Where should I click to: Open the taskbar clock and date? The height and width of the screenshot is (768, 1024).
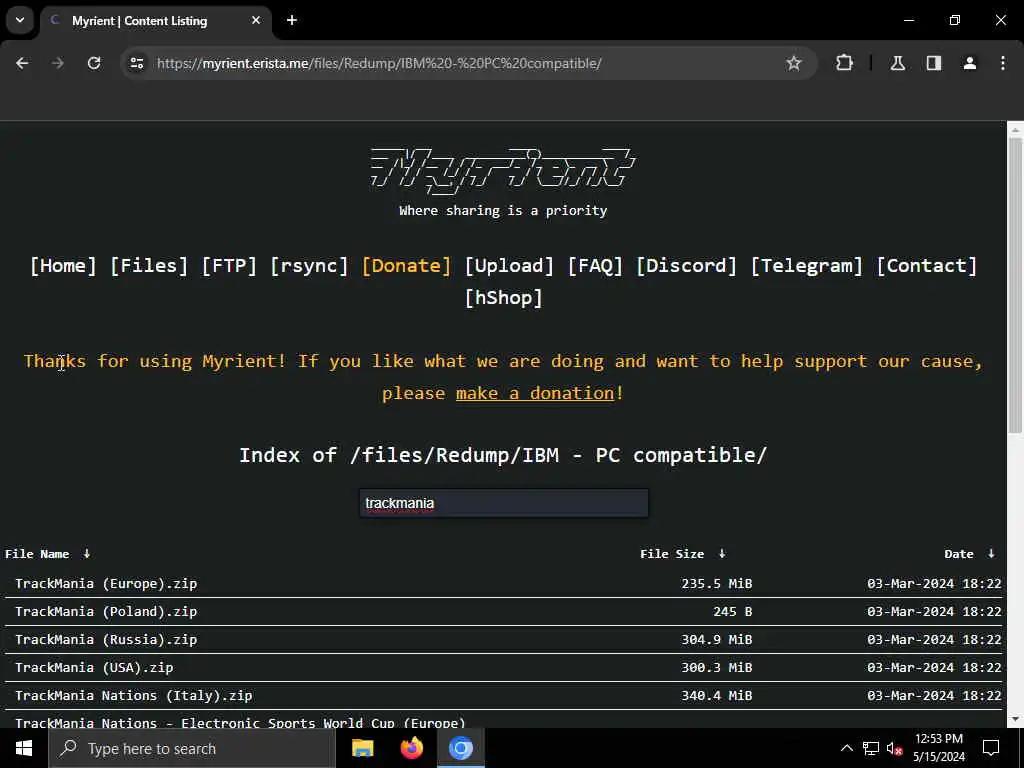[938, 748]
